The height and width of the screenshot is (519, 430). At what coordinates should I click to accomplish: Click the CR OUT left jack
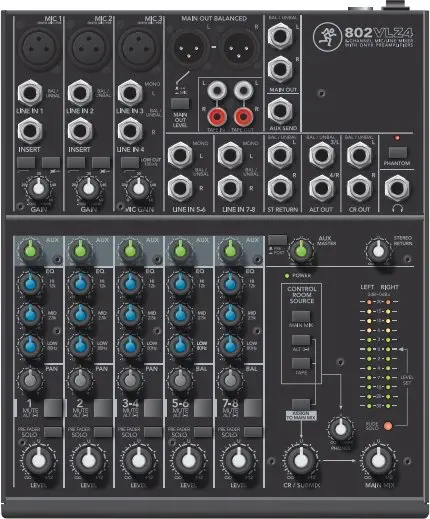(359, 155)
